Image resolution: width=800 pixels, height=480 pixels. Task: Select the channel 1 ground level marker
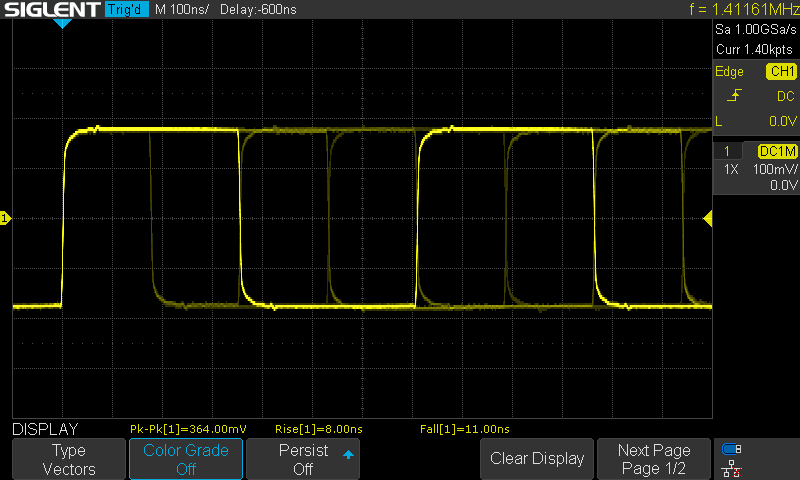point(5,218)
